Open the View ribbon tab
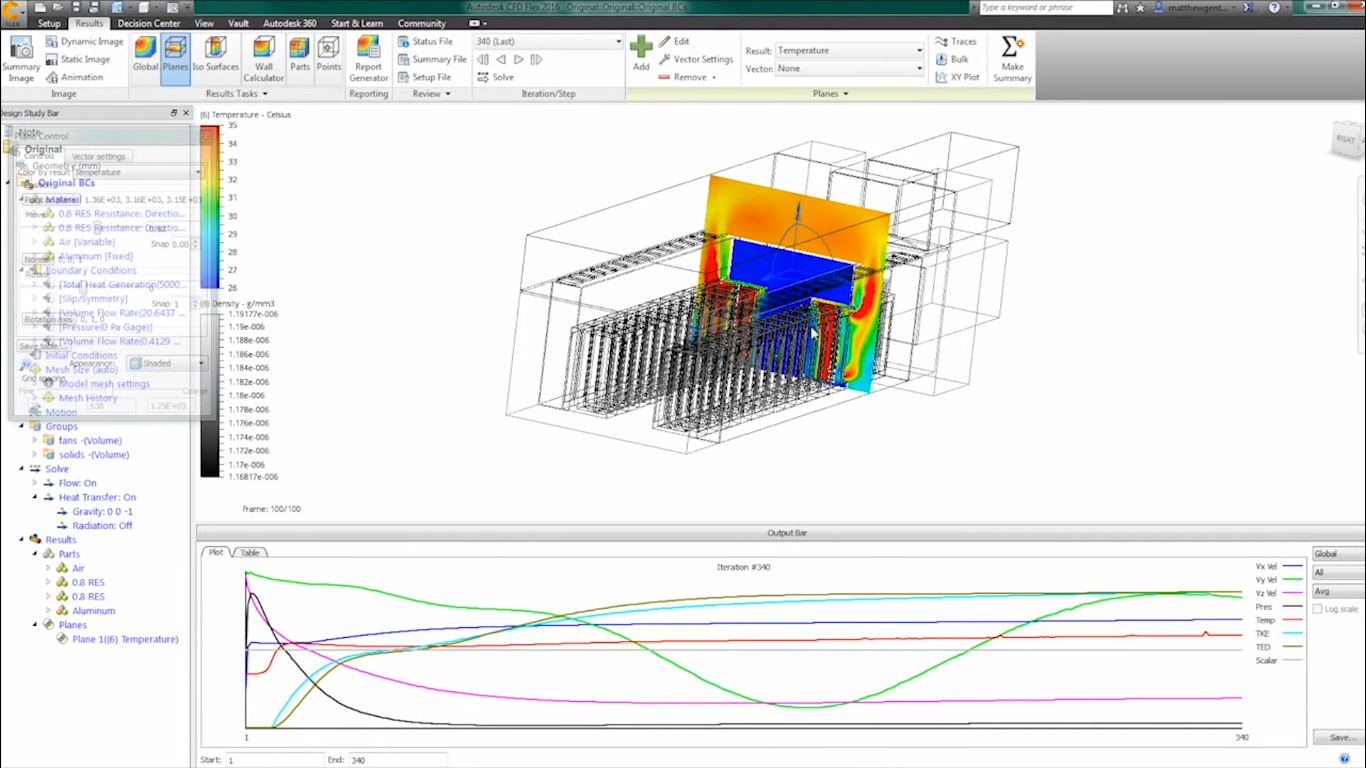 [x=204, y=23]
